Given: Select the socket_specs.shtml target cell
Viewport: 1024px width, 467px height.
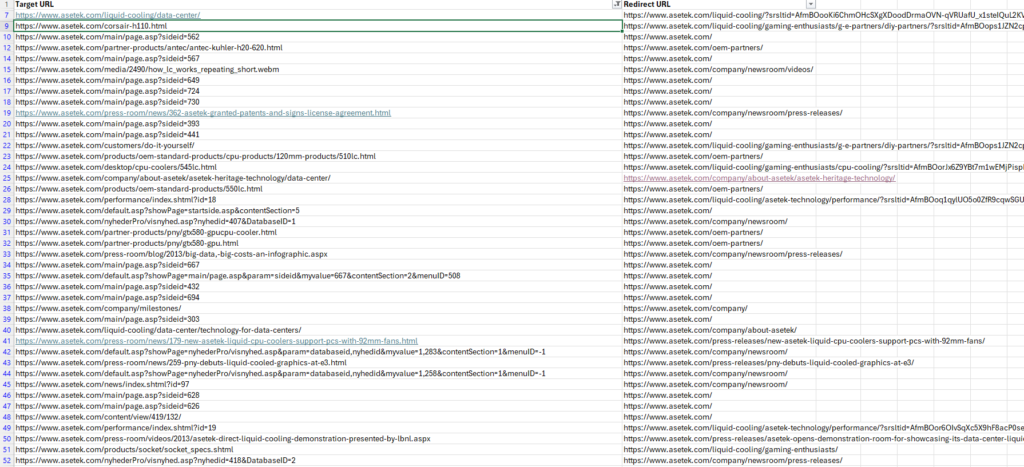Looking at the screenshot, I should point(317,449).
